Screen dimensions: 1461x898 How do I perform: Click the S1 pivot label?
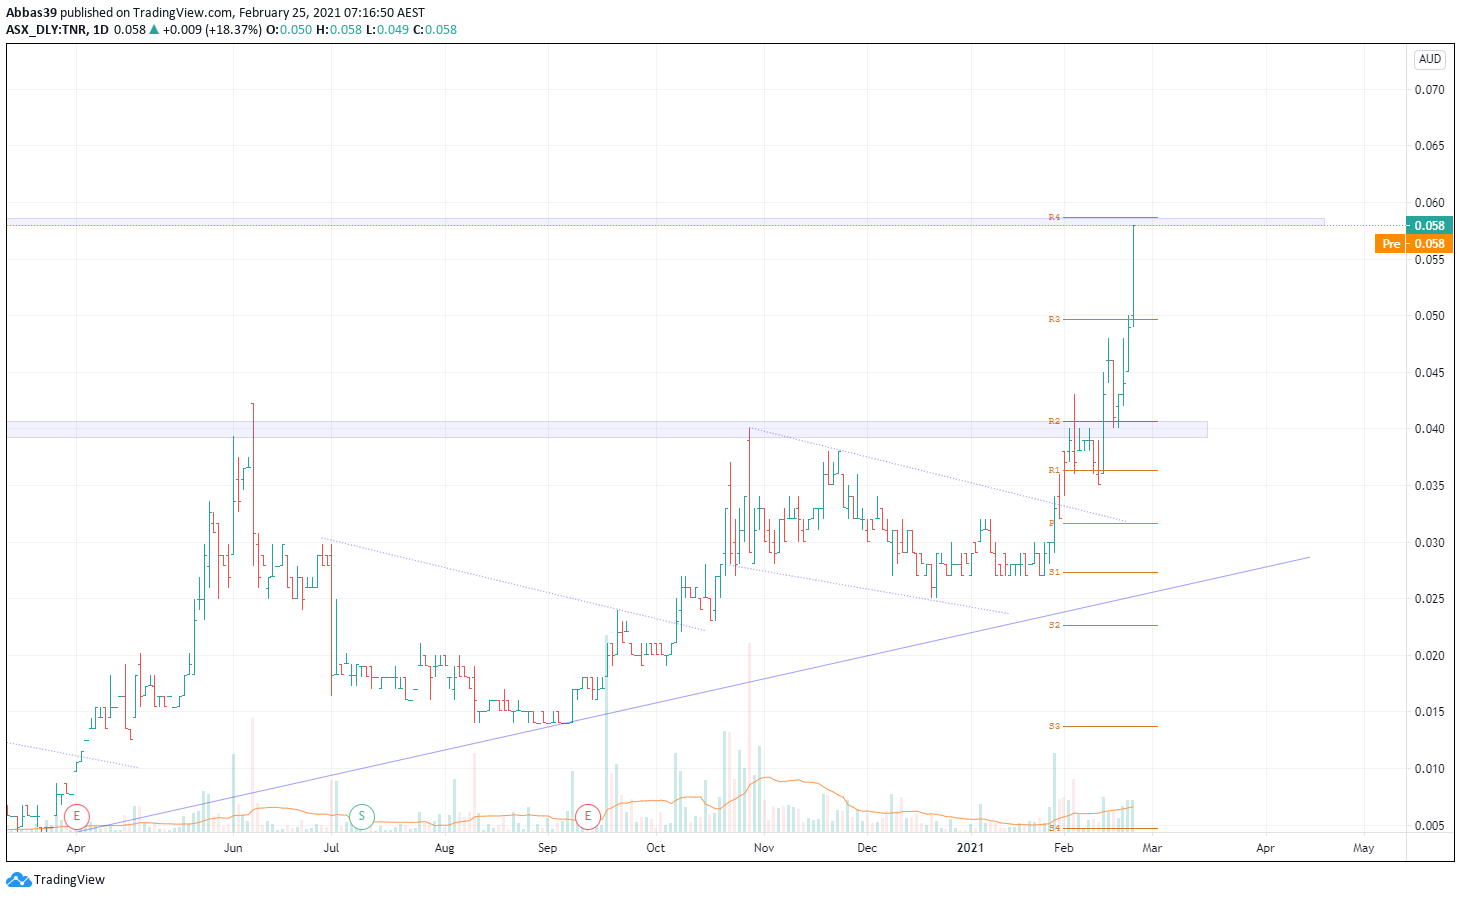[x=1054, y=572]
